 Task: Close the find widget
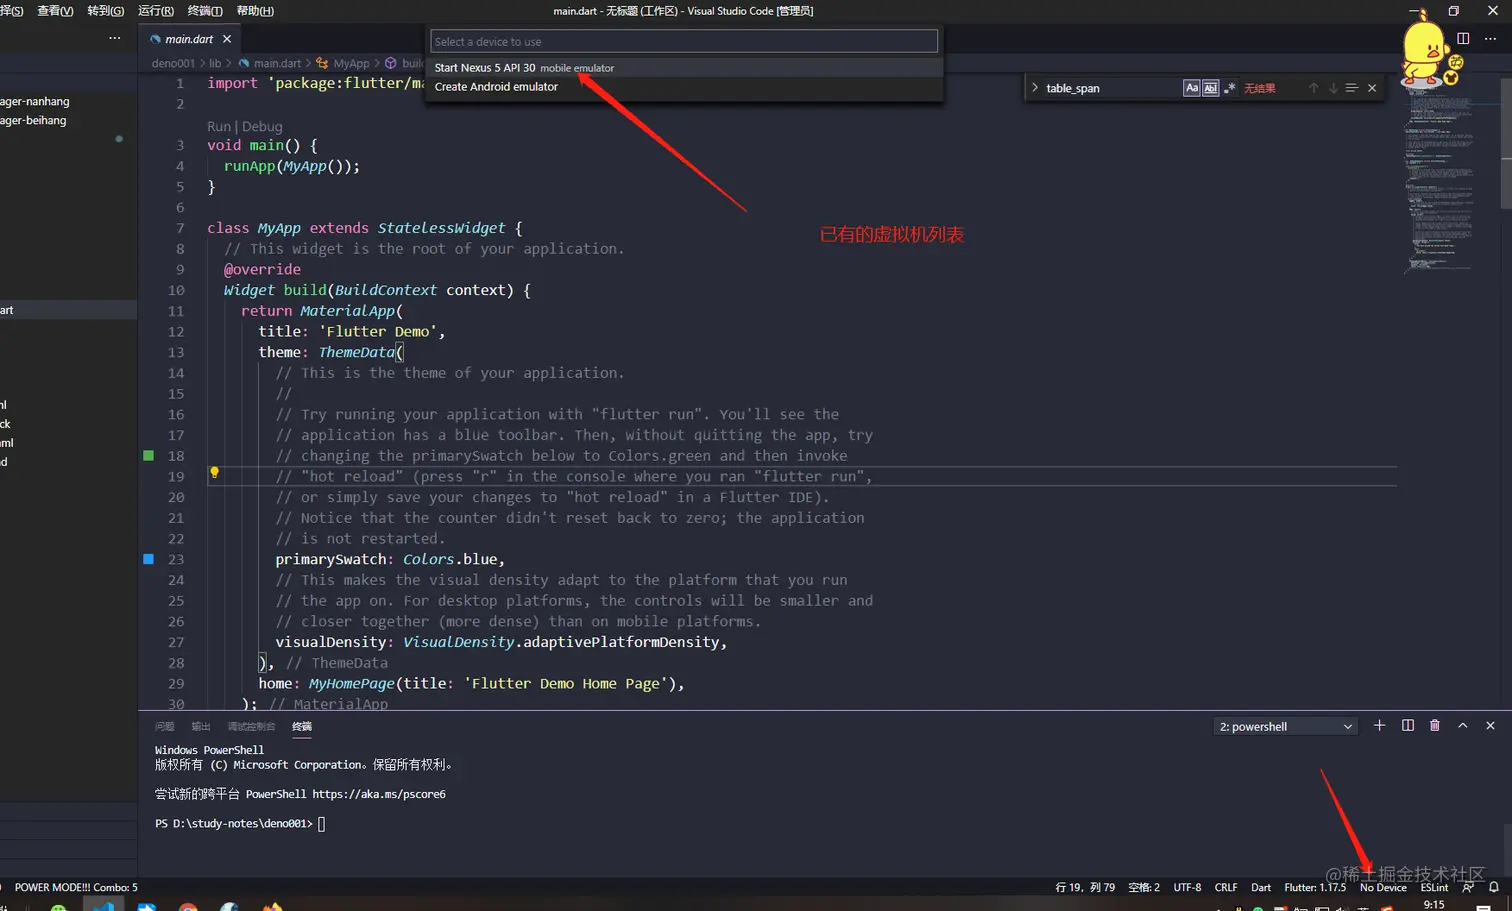(x=1372, y=88)
